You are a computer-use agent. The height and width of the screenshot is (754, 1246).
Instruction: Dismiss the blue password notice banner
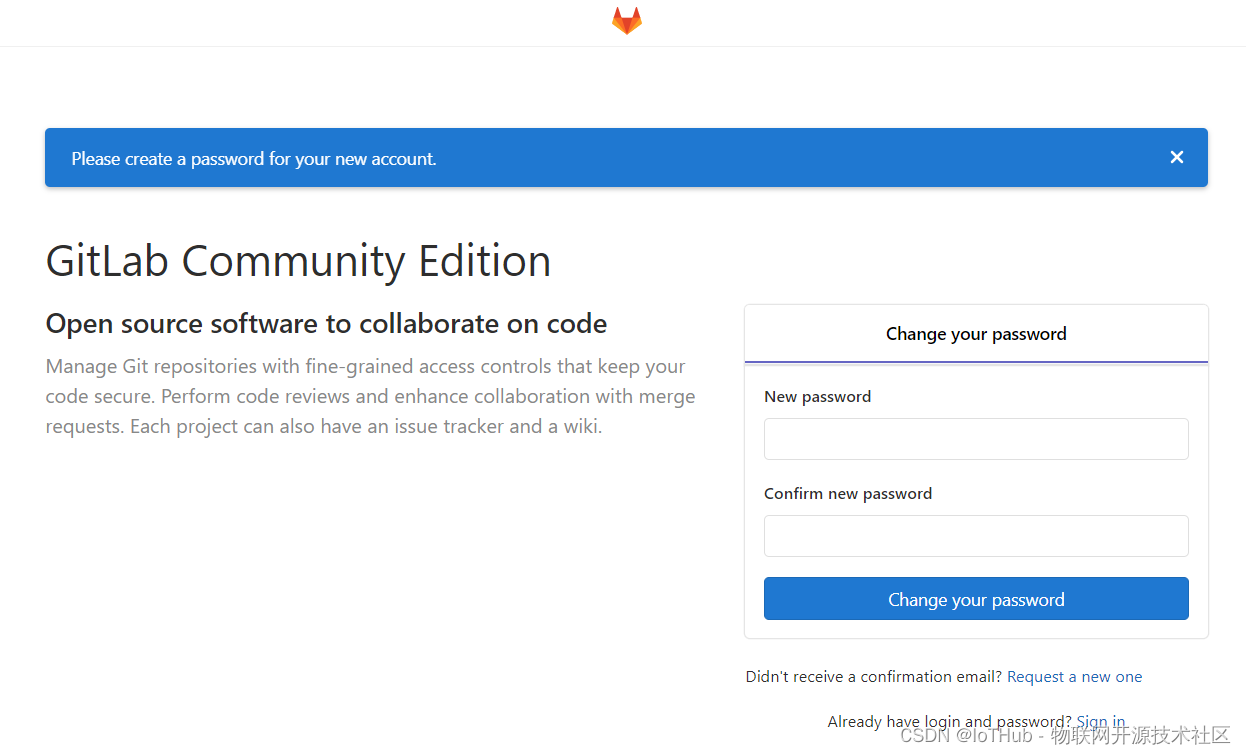tap(1177, 157)
